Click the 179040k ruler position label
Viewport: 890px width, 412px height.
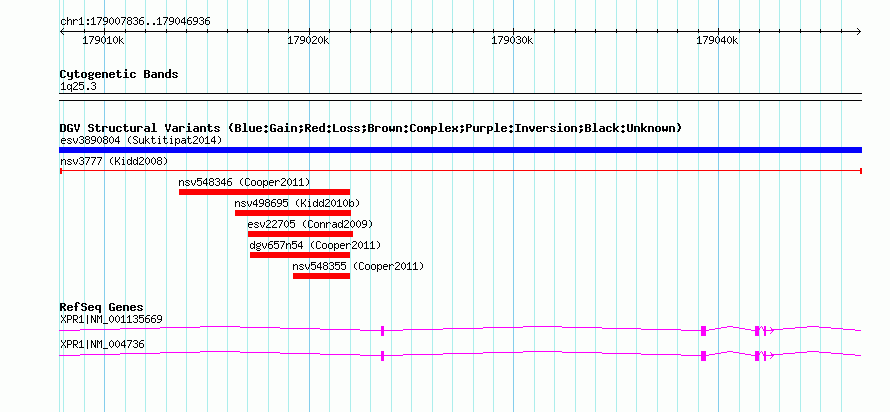[x=717, y=40]
